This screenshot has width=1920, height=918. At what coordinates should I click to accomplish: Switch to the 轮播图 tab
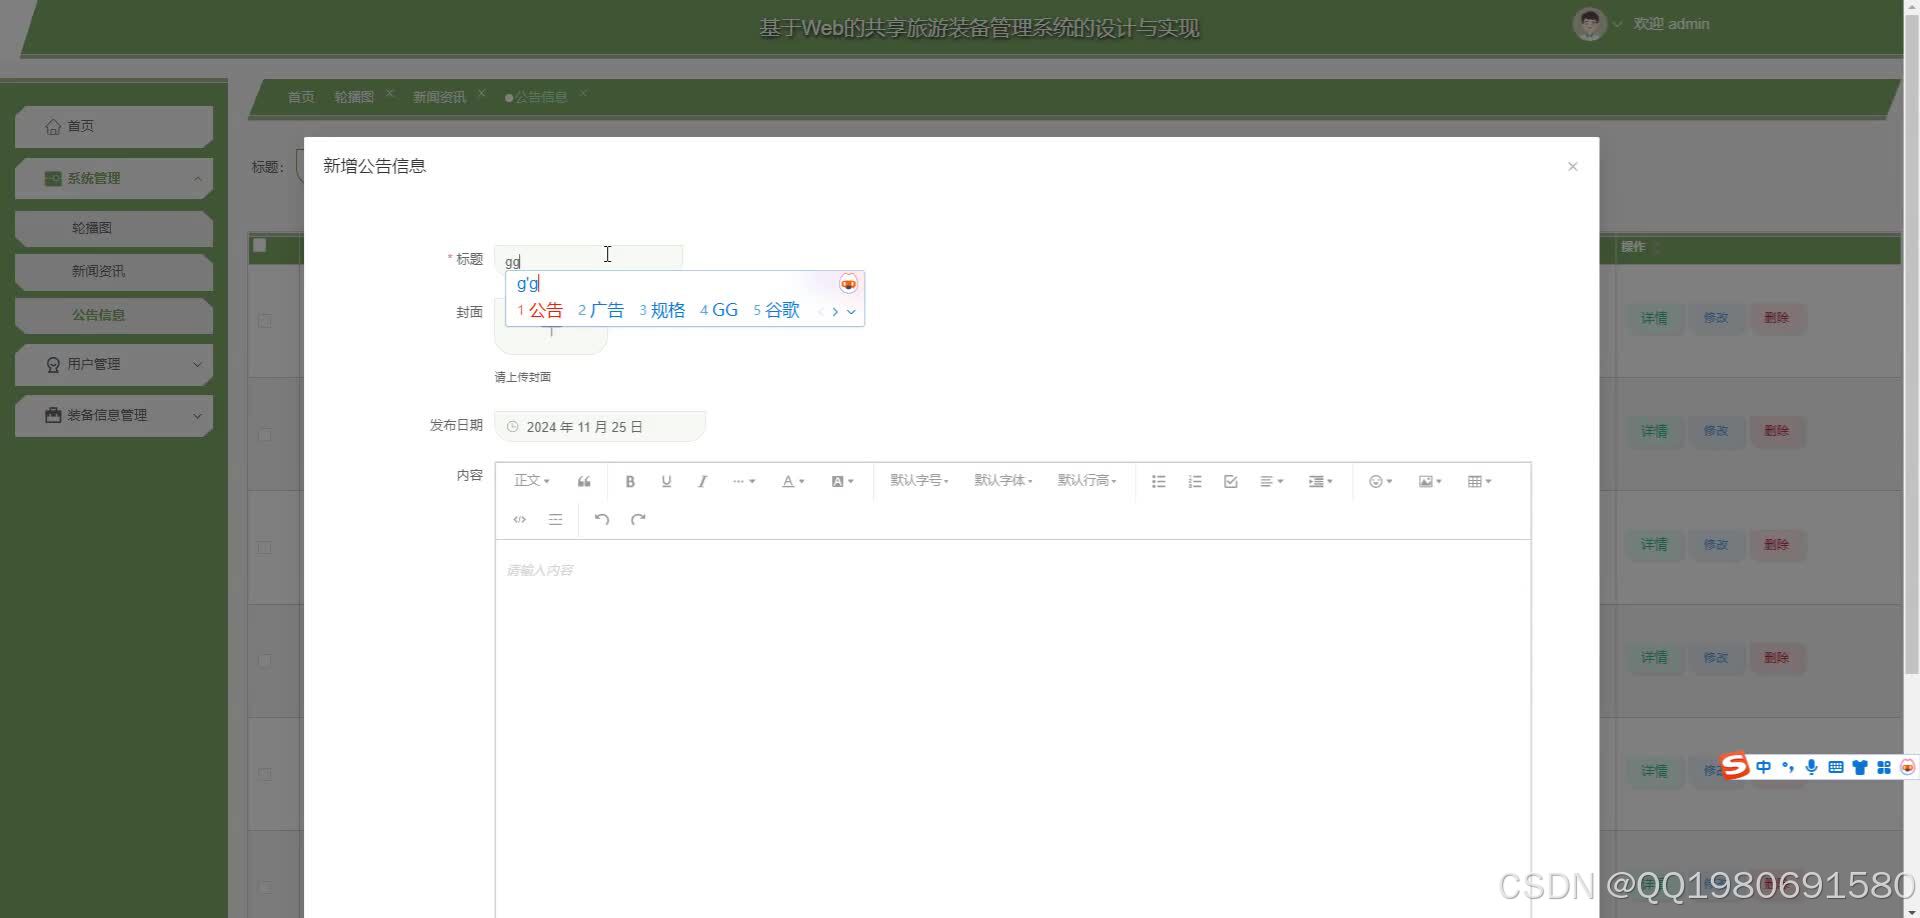354,97
